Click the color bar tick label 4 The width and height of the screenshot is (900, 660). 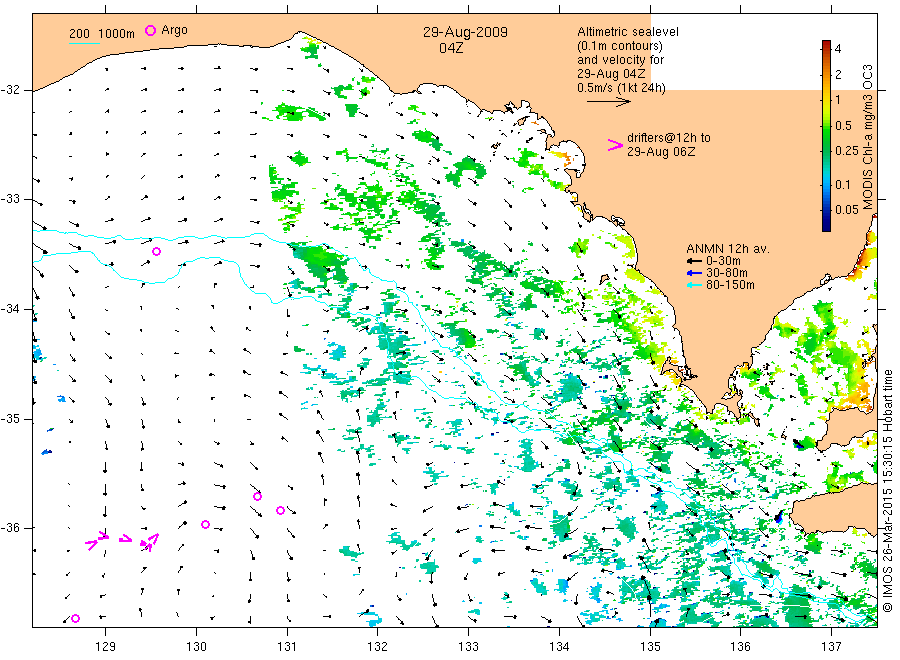coord(838,49)
